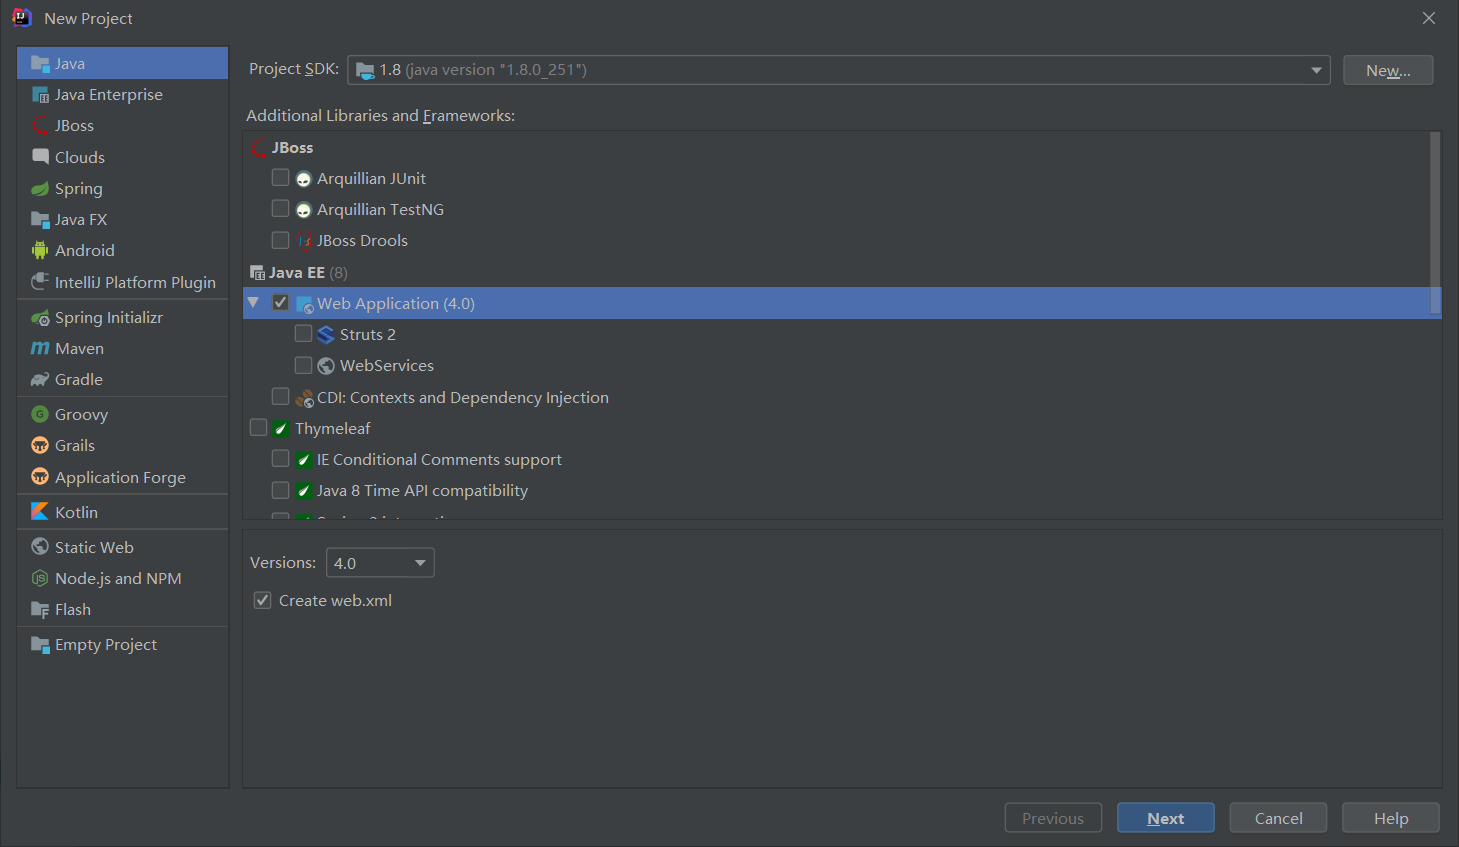The image size is (1459, 847).
Task: Check Java 8 Time API compatibility checkbox
Action: (280, 490)
